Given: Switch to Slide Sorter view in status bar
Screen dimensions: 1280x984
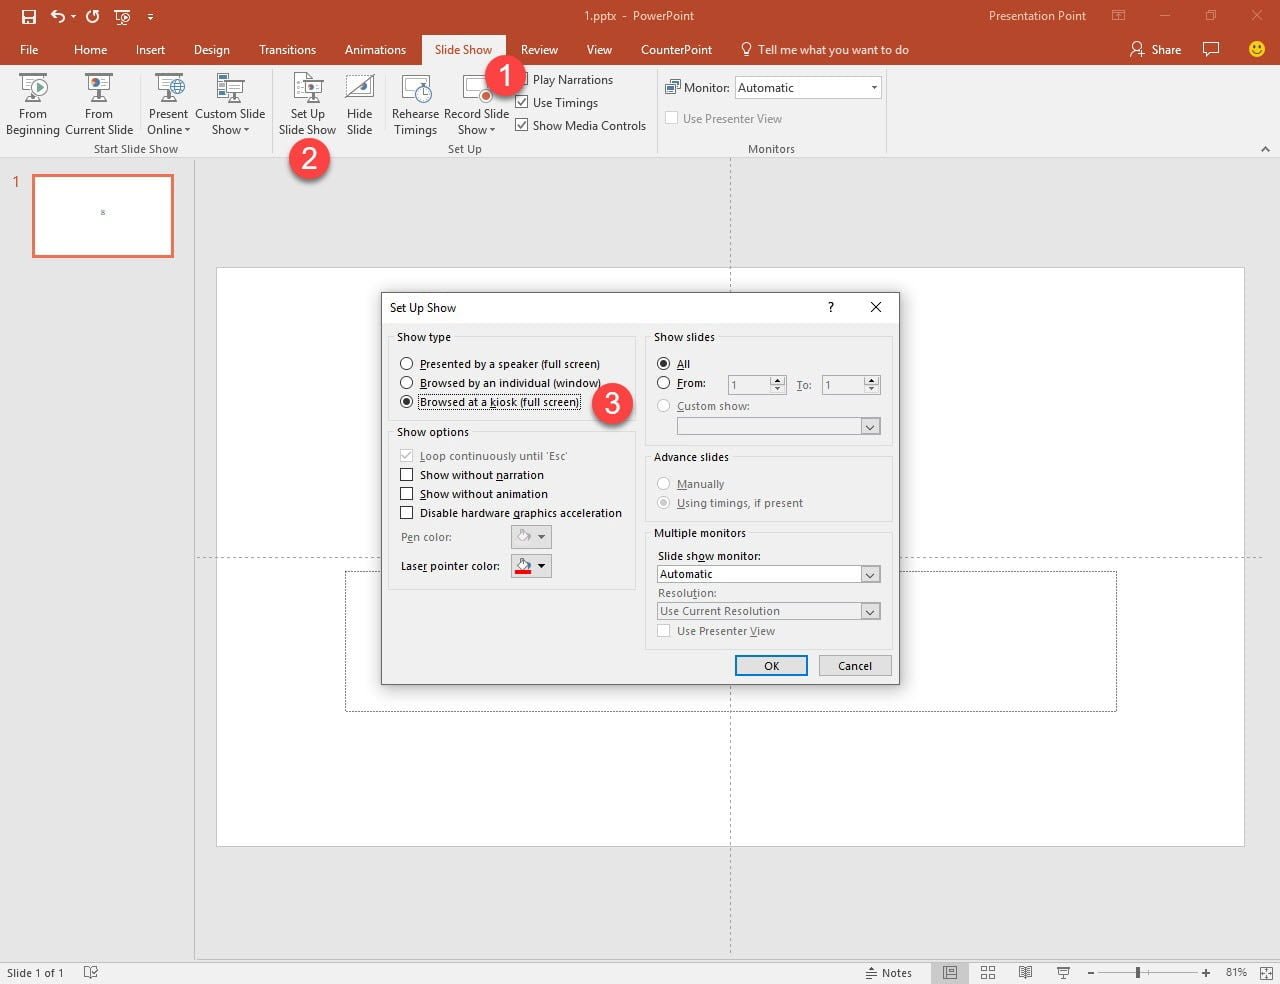Looking at the screenshot, I should (x=988, y=972).
